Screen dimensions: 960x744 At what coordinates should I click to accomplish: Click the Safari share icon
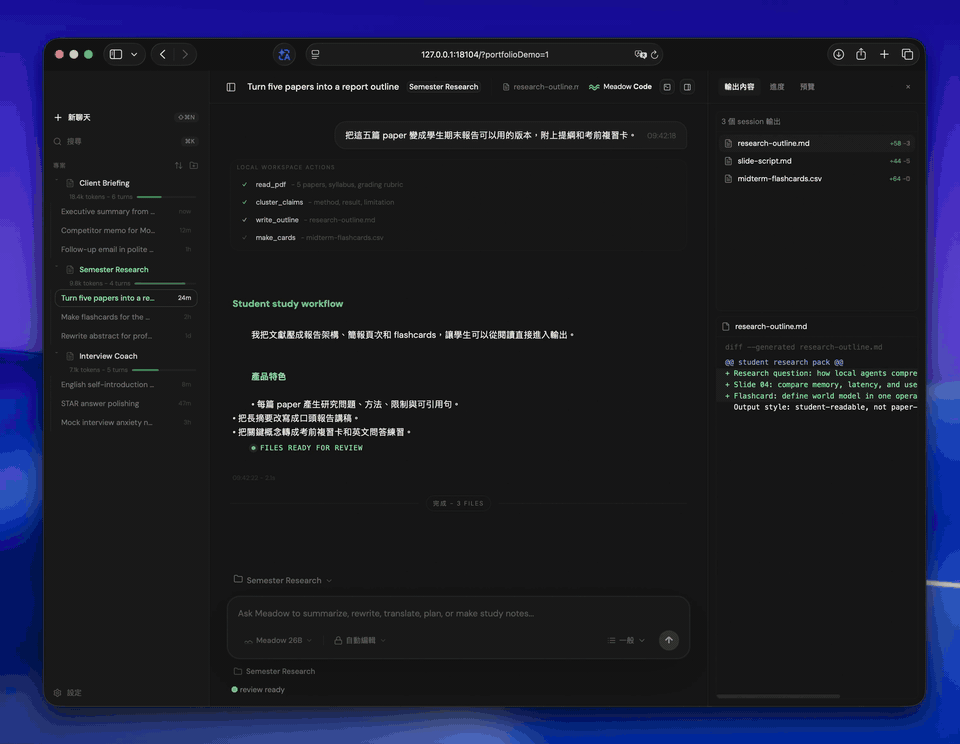(x=861, y=54)
